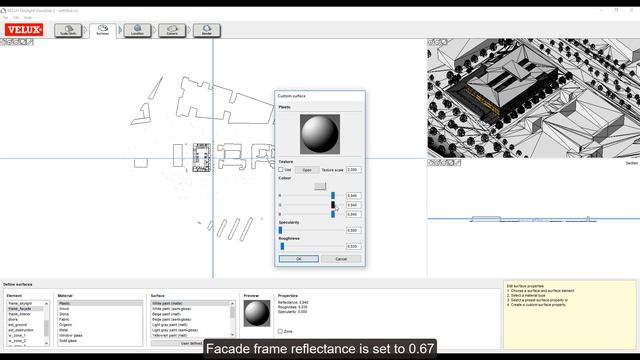Select frame_interior in Element list
Viewport: 640px width, 360px height.
(x=25, y=314)
